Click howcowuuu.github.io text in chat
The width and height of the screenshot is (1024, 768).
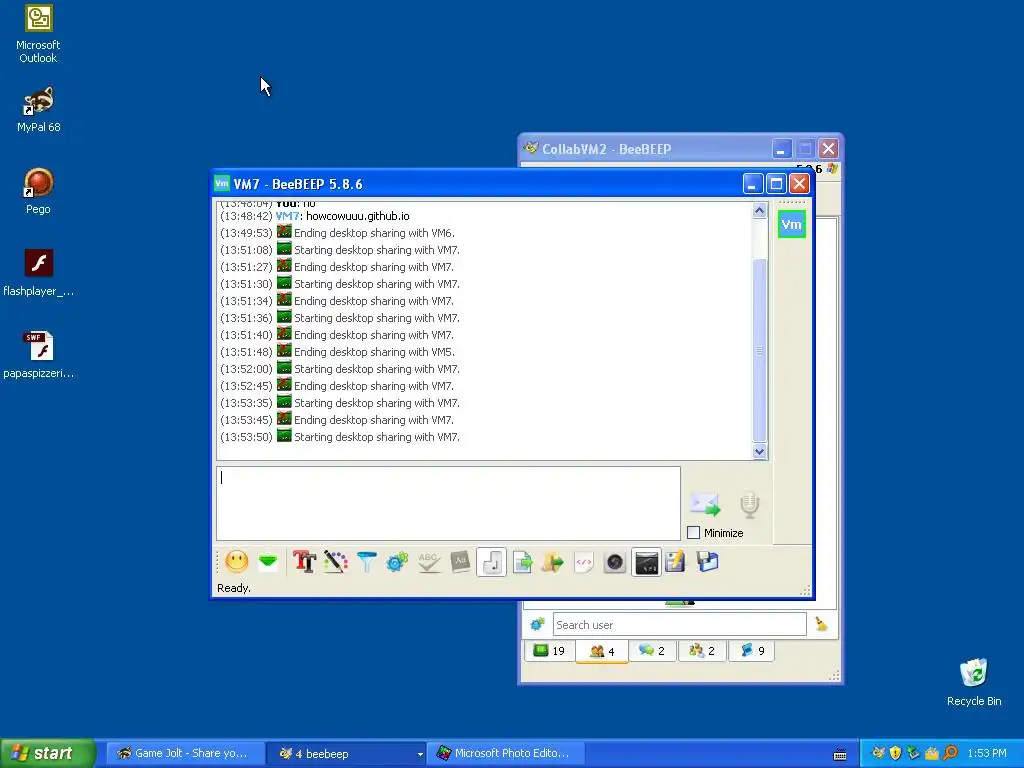(x=358, y=216)
